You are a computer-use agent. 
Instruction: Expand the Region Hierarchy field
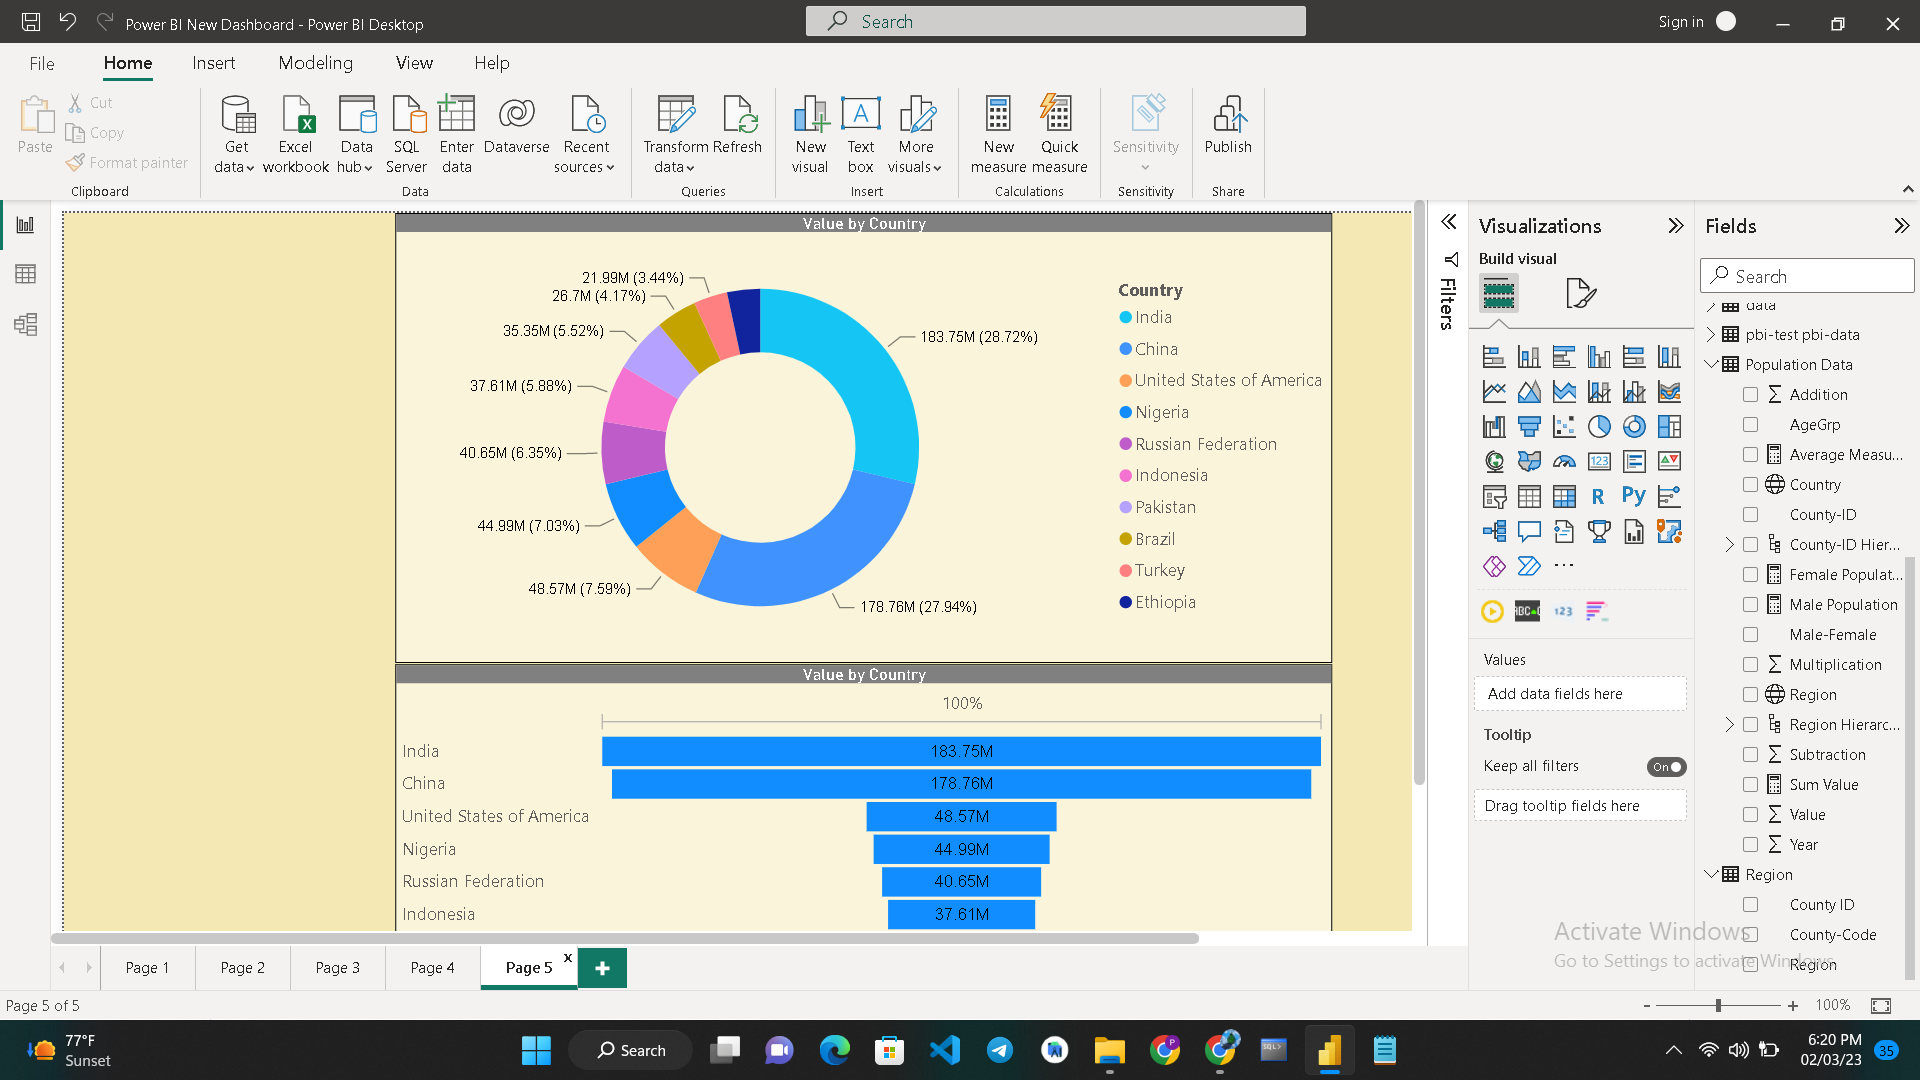point(1729,724)
